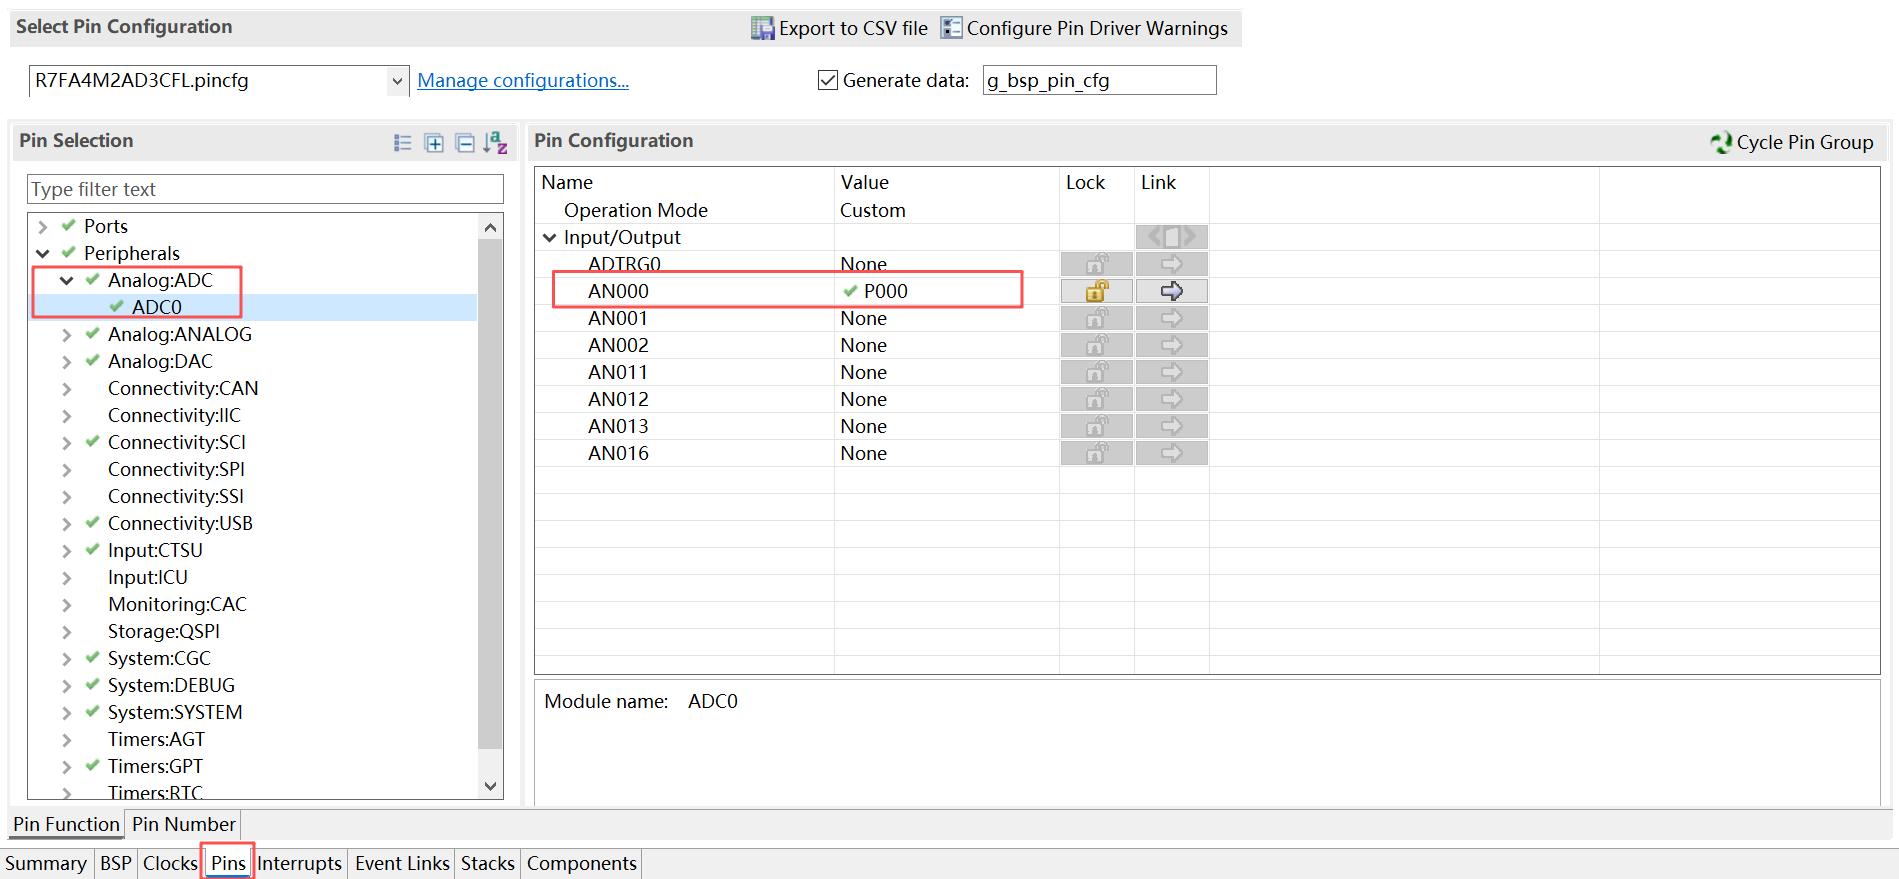This screenshot has width=1899, height=879.
Task: Focus the Type filter text field
Action: [x=265, y=189]
